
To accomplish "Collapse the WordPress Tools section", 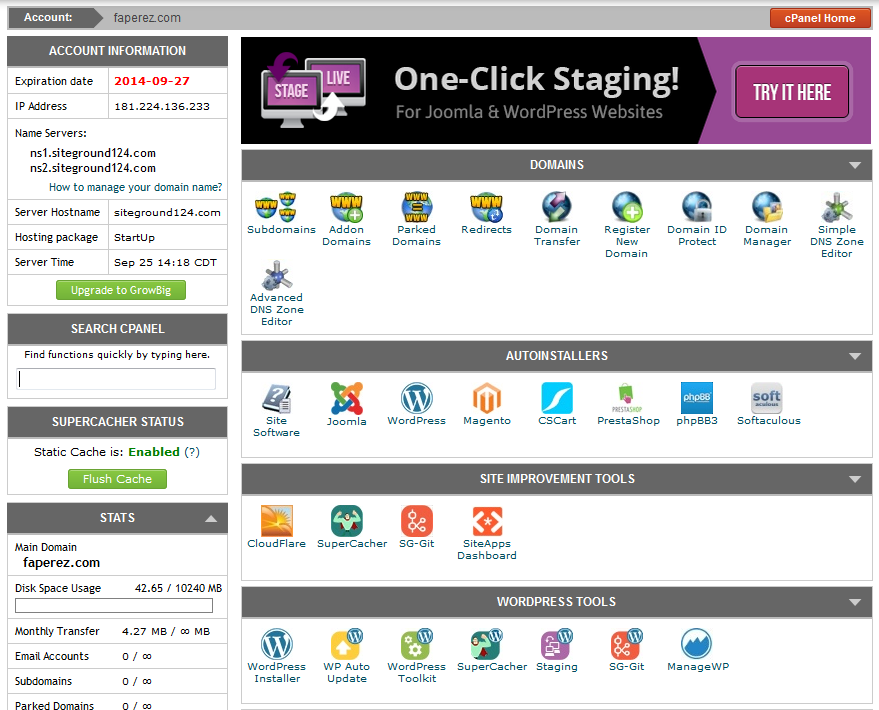I will pos(855,602).
